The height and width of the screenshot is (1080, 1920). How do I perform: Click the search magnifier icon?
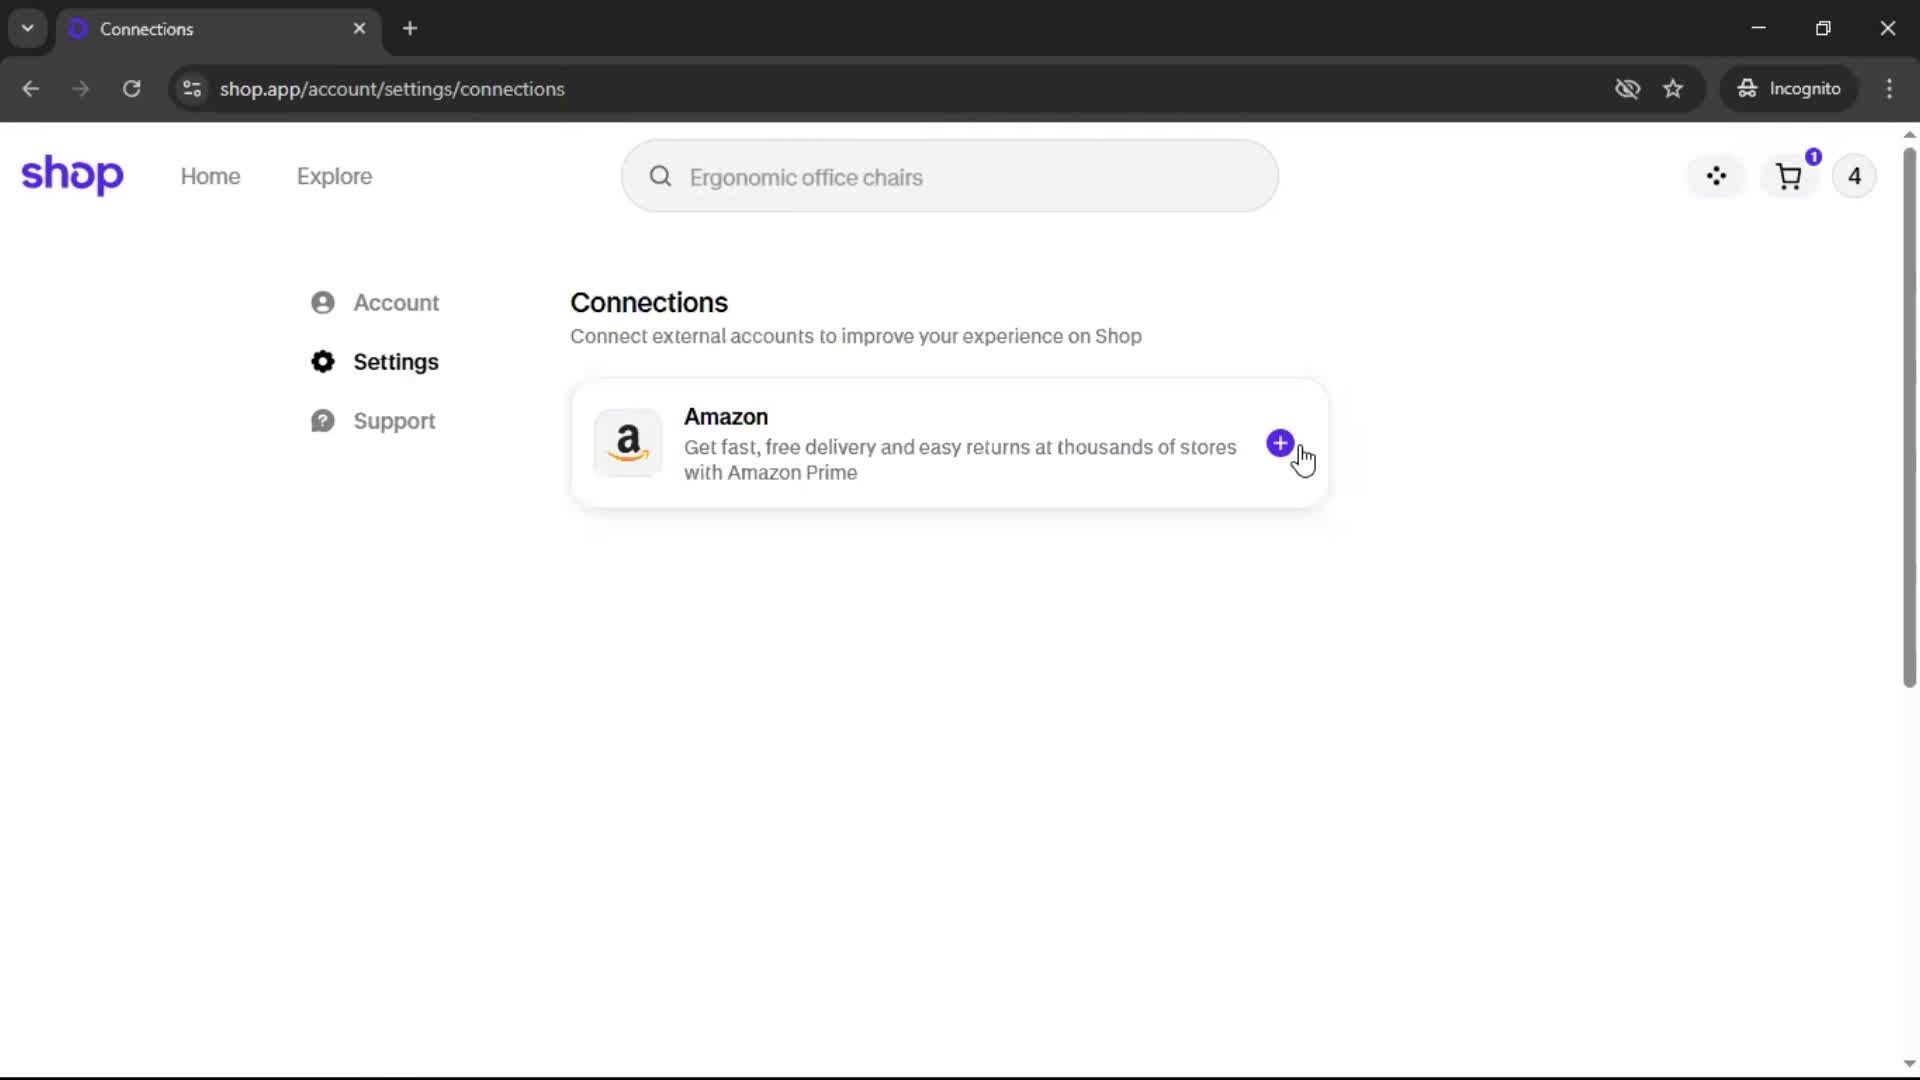click(x=660, y=177)
